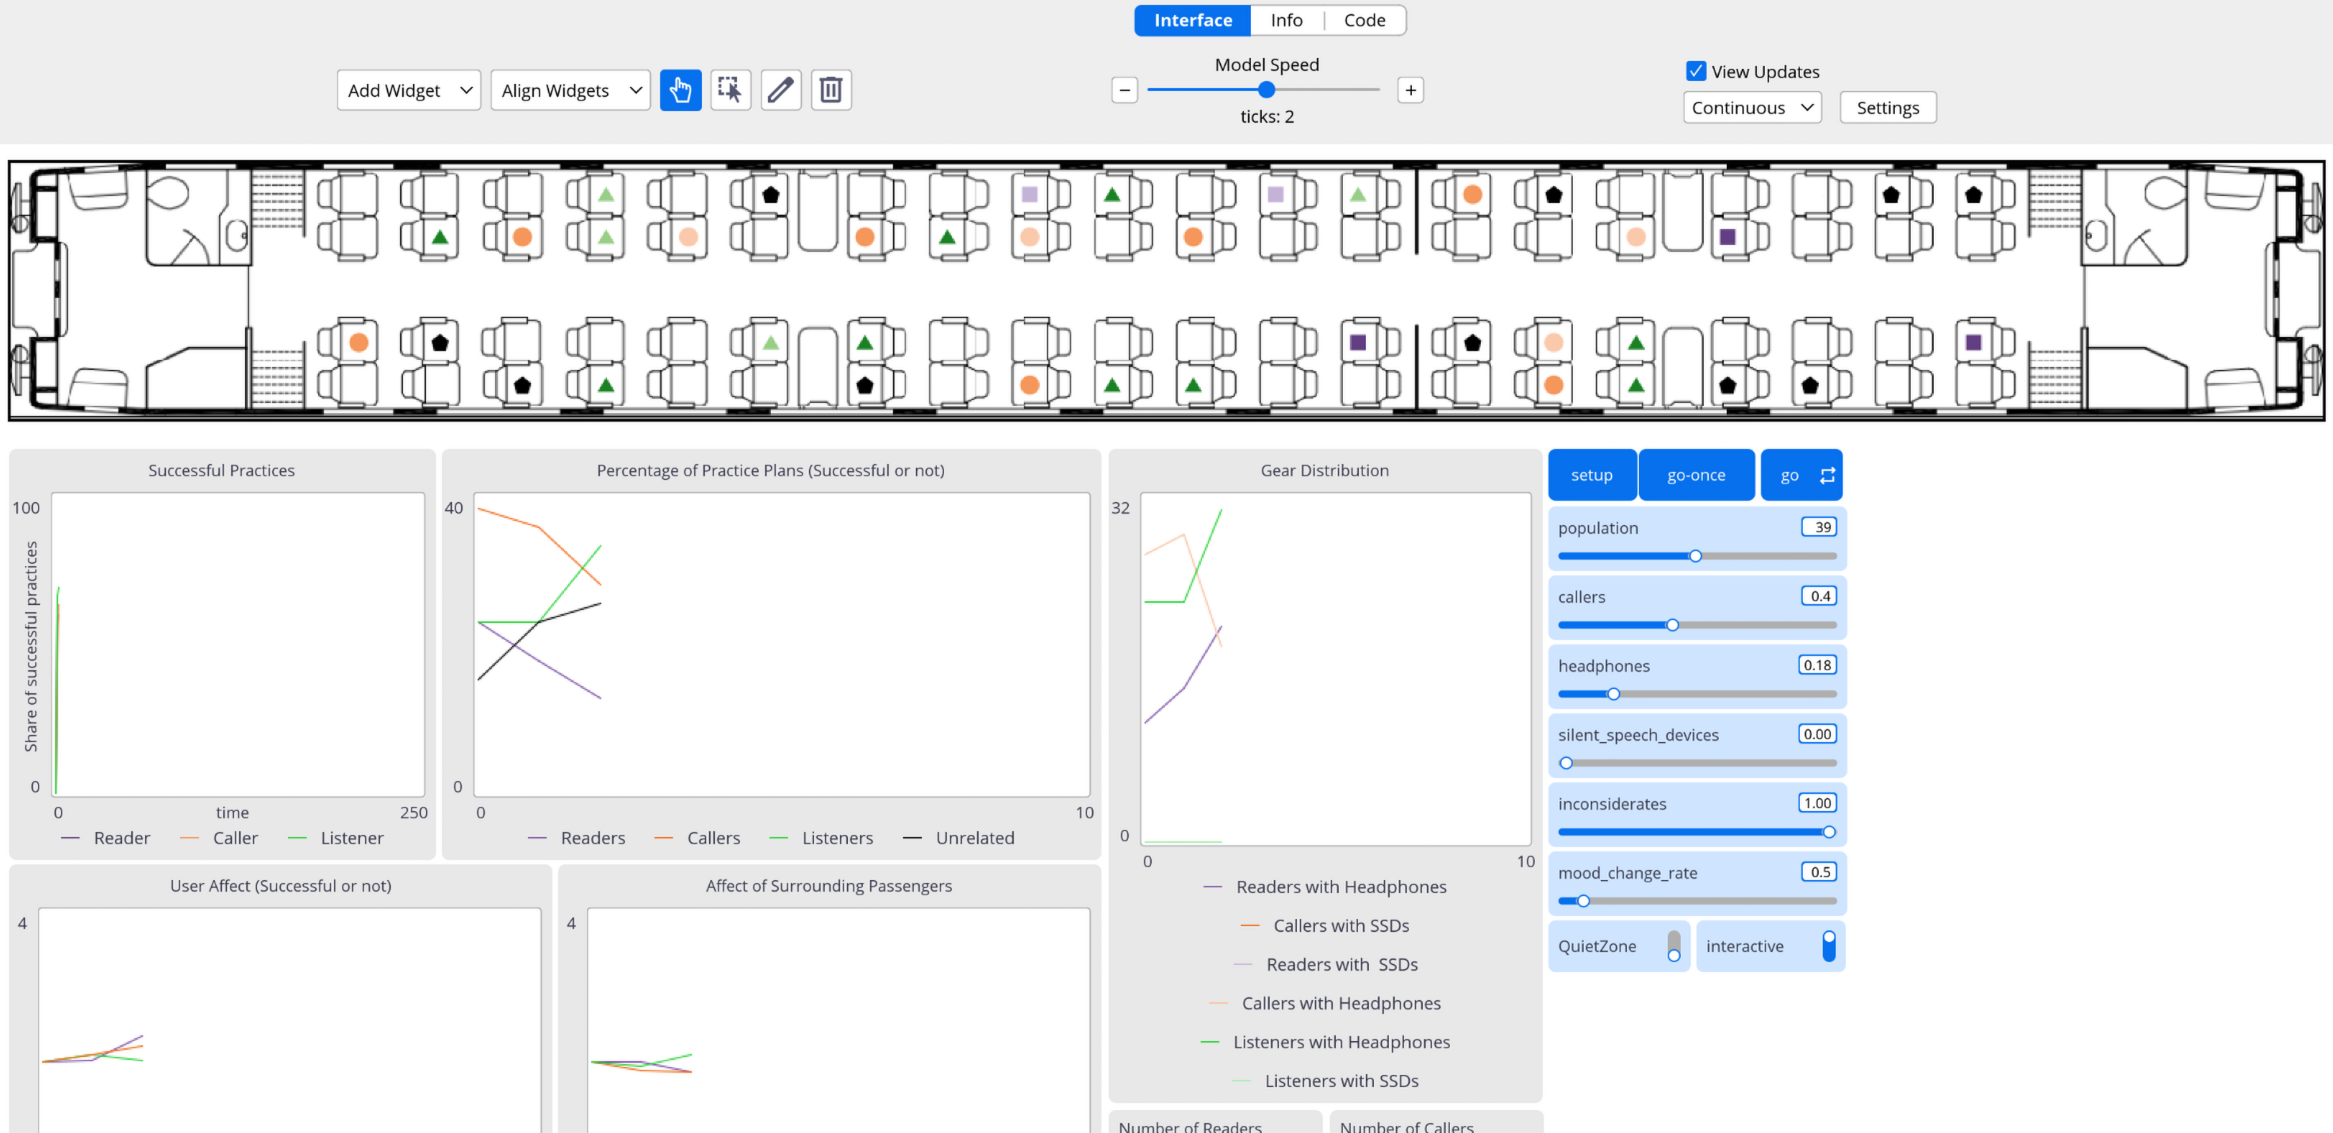Open the Add Widget dropdown
Image resolution: width=2333 pixels, height=1133 pixels.
pyautogui.click(x=409, y=90)
